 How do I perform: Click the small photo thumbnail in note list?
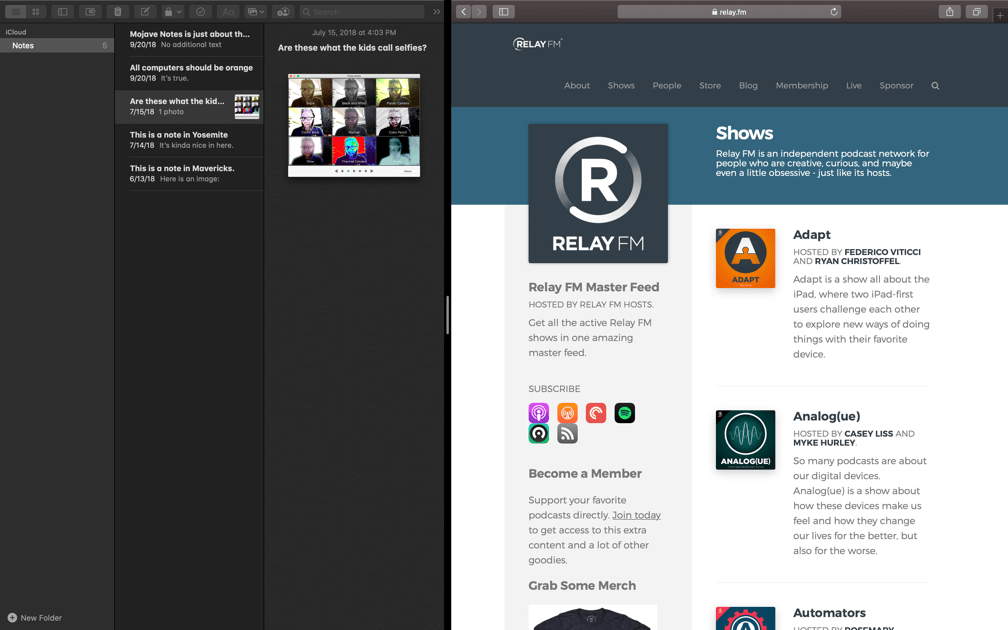point(247,107)
